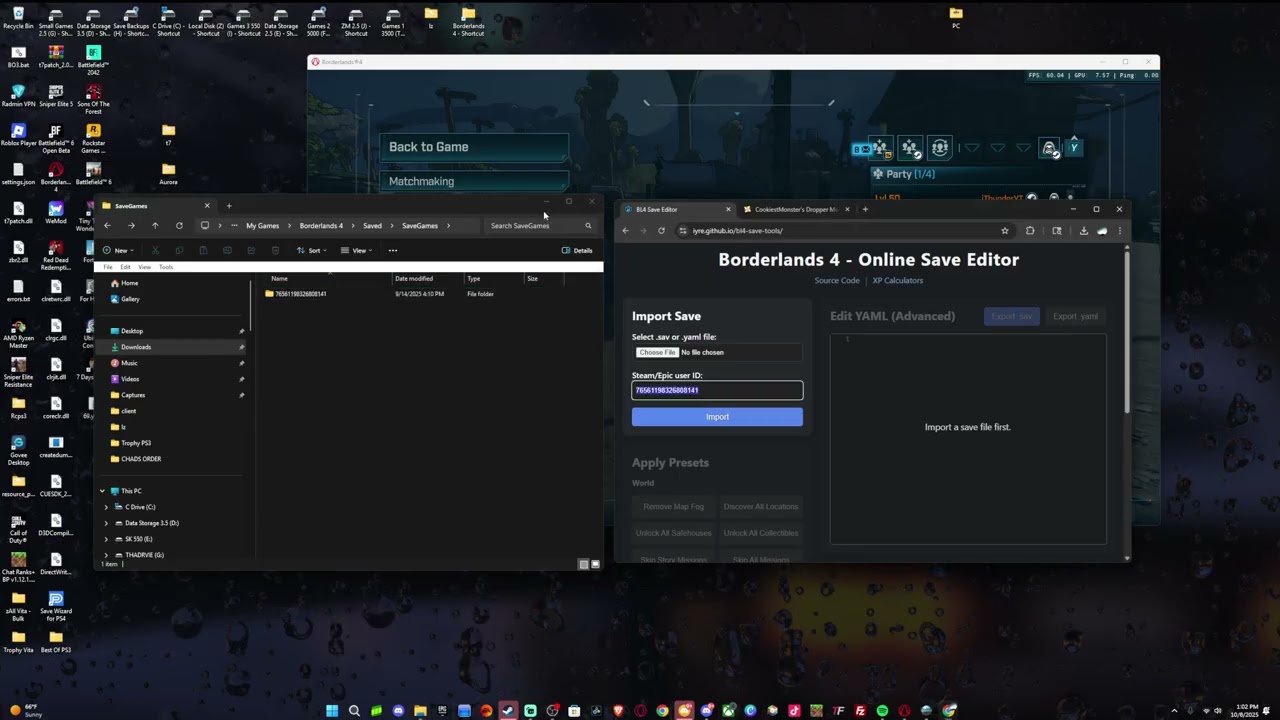Add a new File Explorer tab
The width and height of the screenshot is (1280, 720).
coord(228,206)
